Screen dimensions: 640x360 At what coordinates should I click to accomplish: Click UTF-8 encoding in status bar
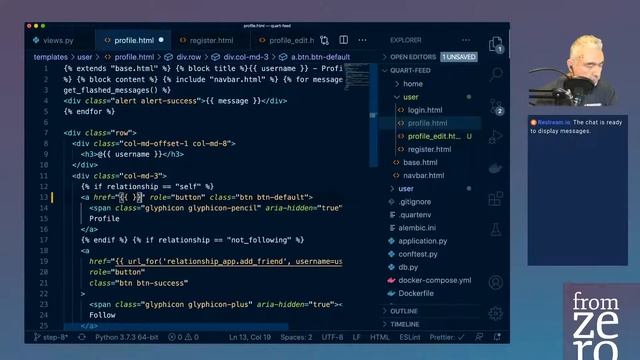332,337
